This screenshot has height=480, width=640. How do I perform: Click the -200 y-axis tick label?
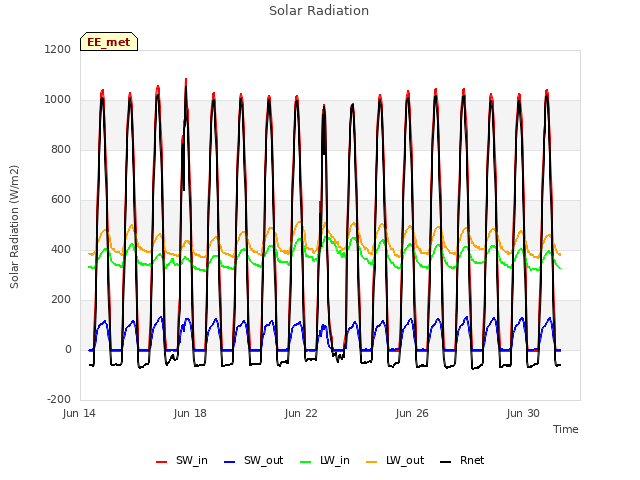[x=59, y=399]
